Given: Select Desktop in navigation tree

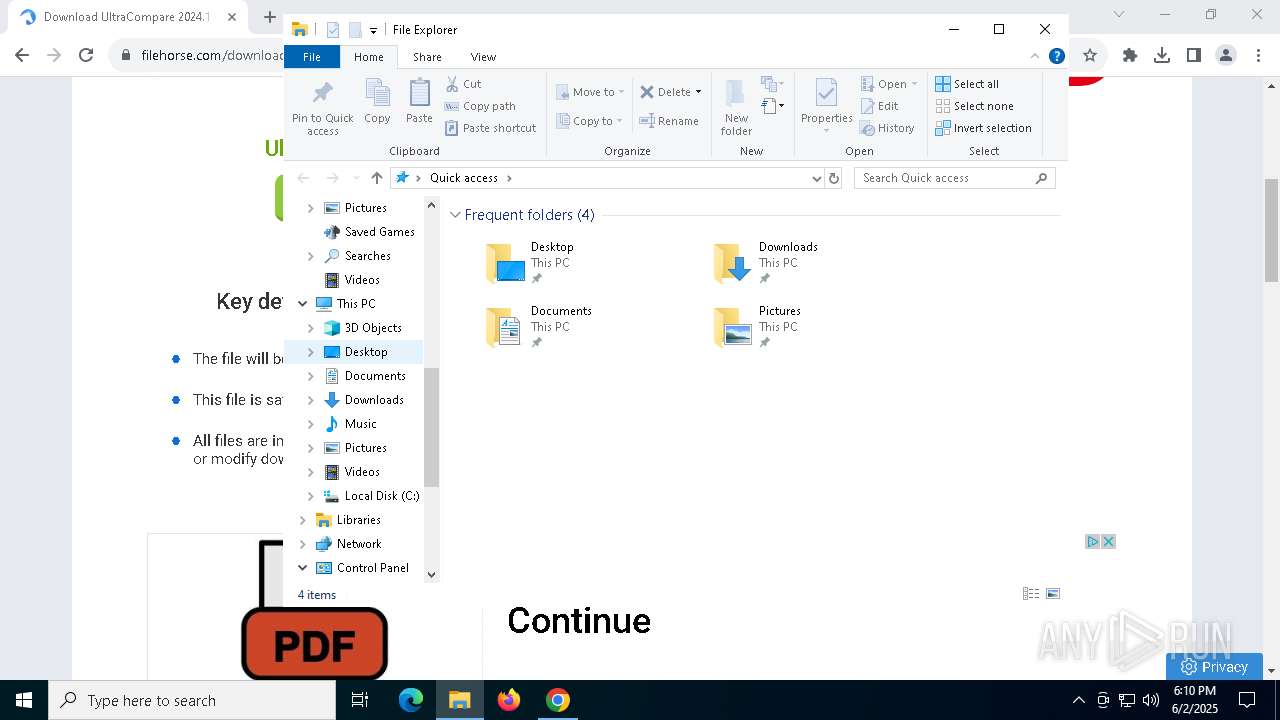Looking at the screenshot, I should pyautogui.click(x=366, y=352).
